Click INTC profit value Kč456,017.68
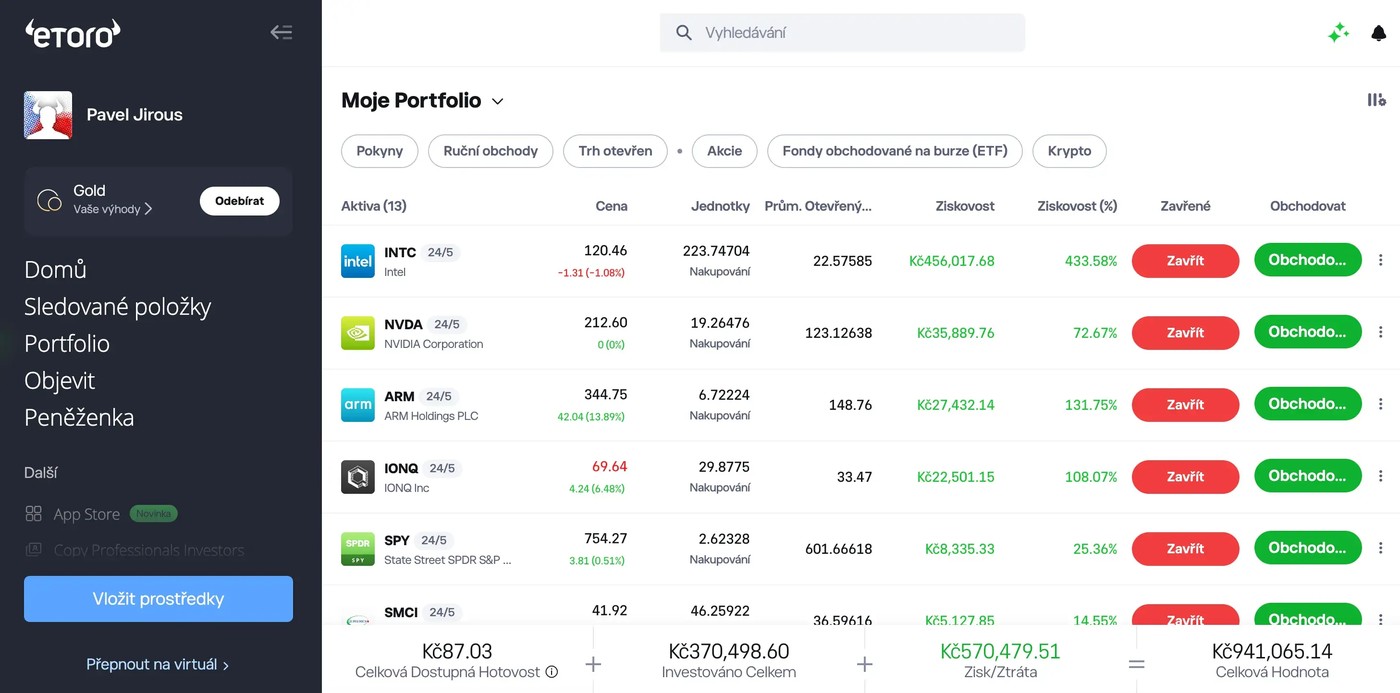The height and width of the screenshot is (693, 1400). [x=951, y=261]
